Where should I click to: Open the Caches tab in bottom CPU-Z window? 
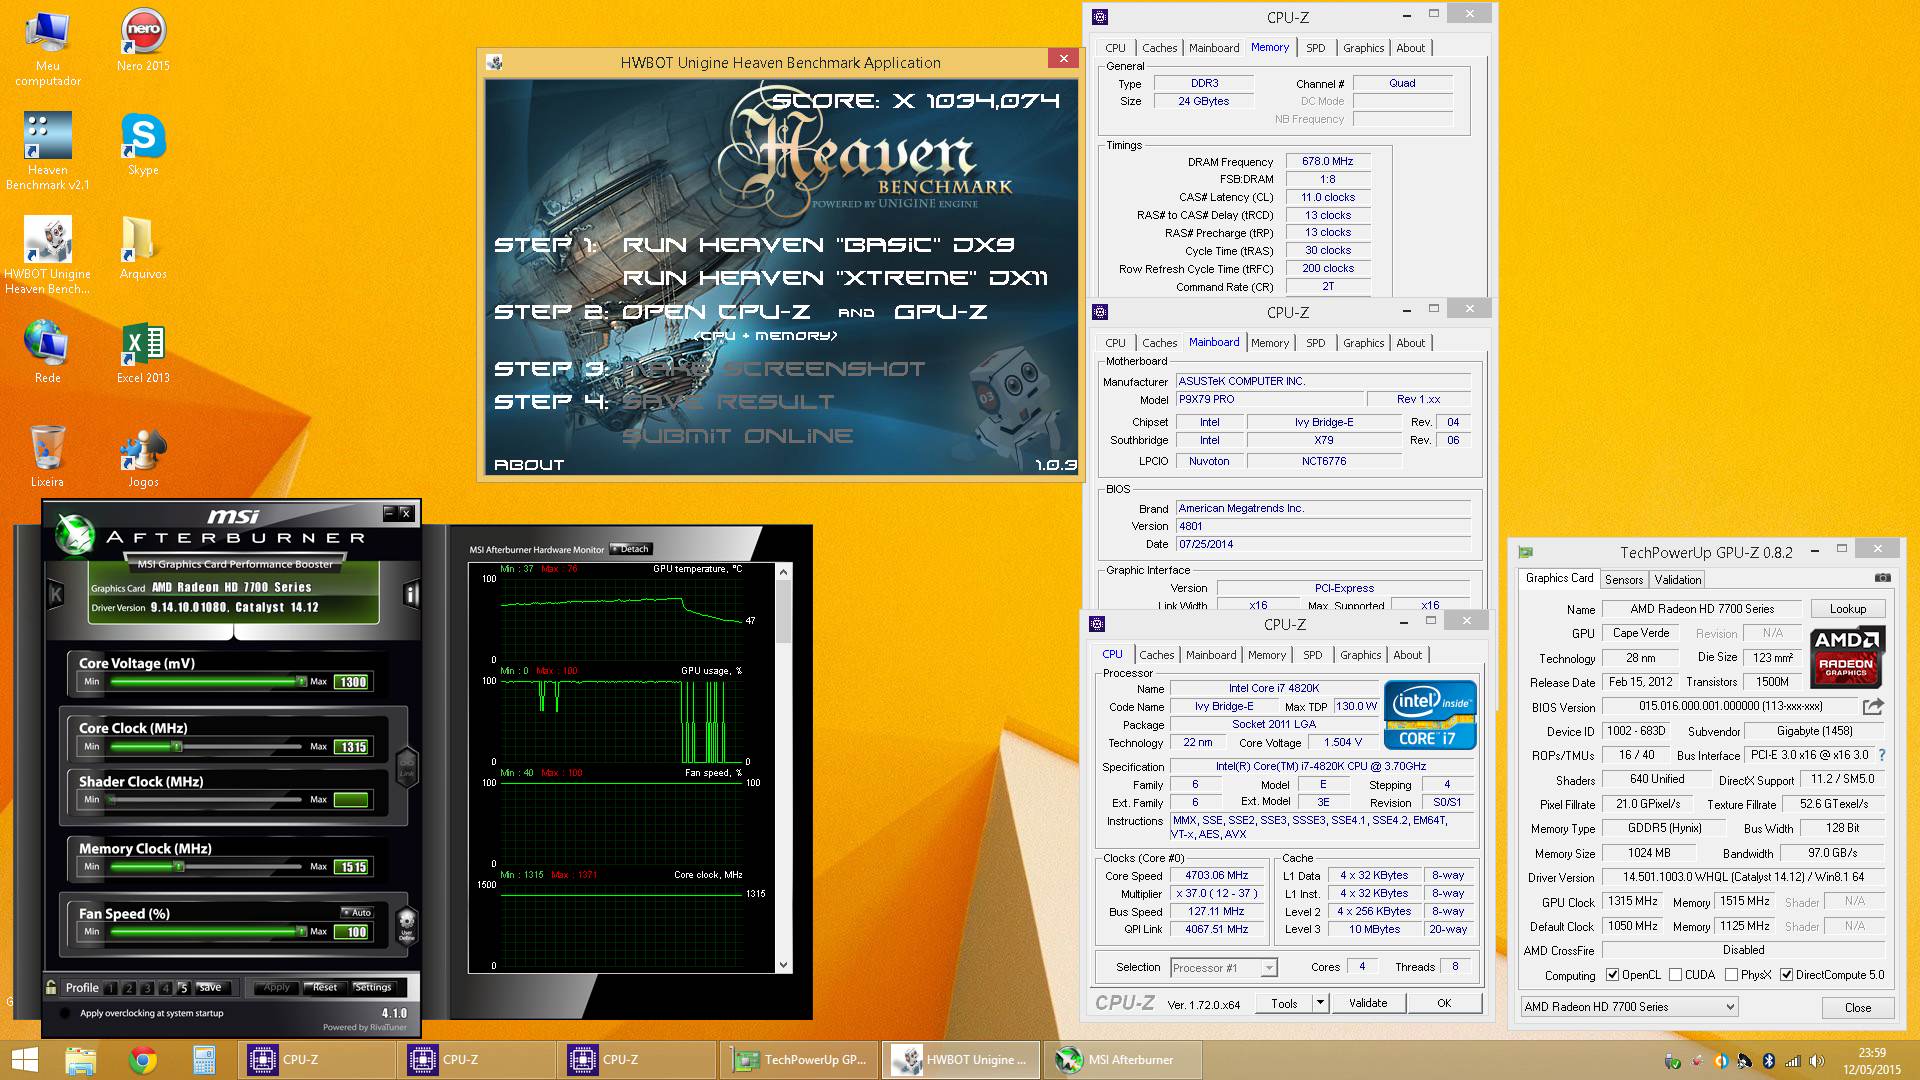click(1157, 655)
